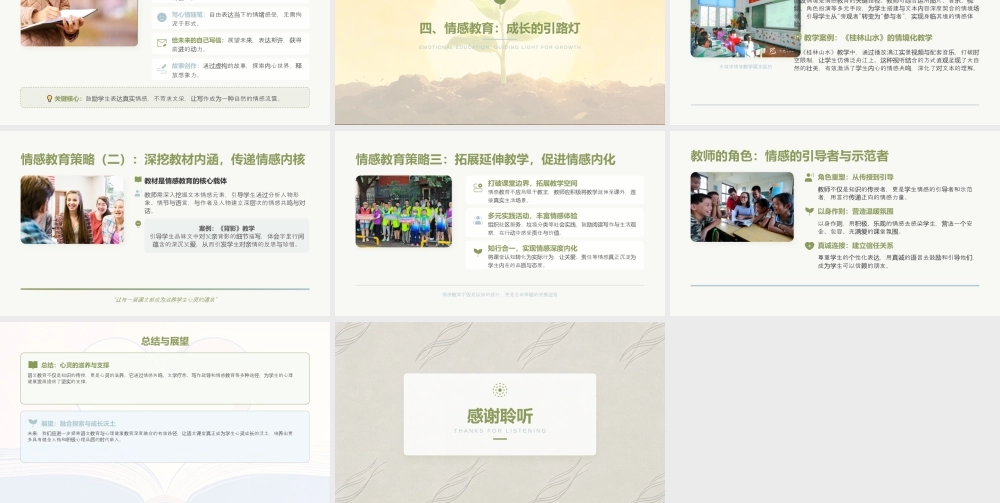Click the title 情感教育策略（二）：深挖教材内涵，传递情感内核

click(163, 159)
